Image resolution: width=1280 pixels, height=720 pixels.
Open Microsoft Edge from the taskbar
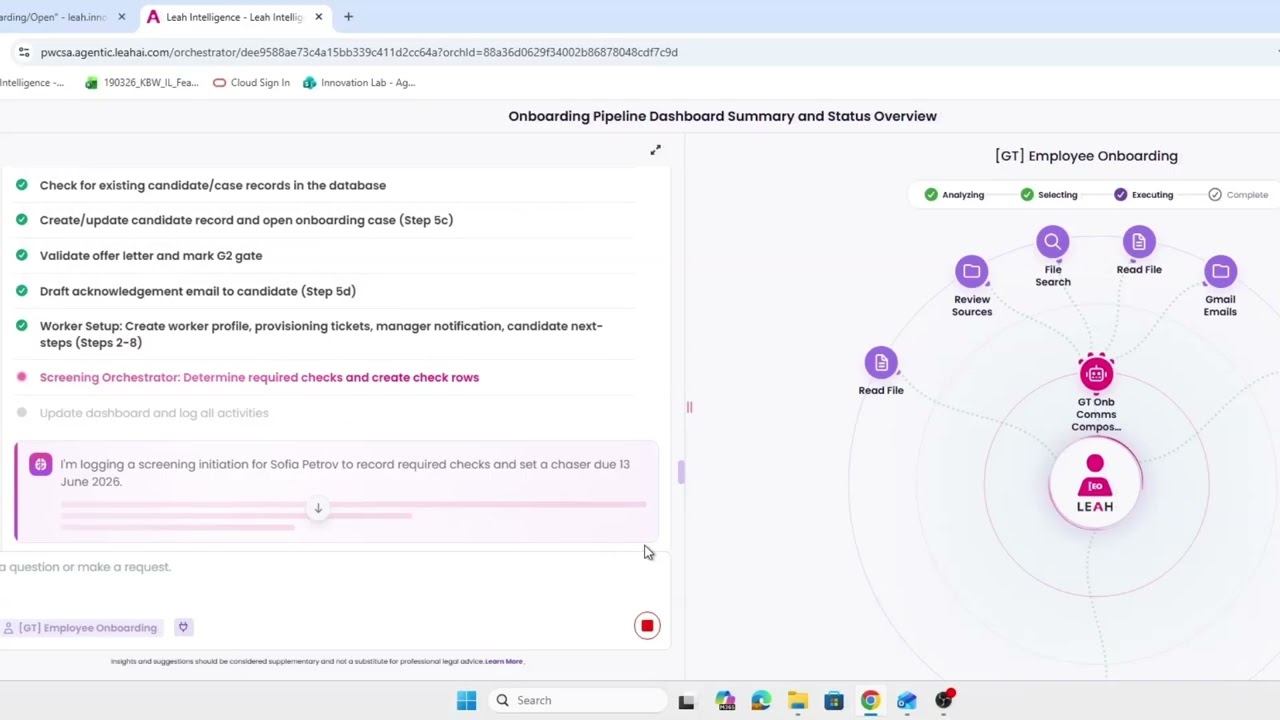tap(761, 701)
